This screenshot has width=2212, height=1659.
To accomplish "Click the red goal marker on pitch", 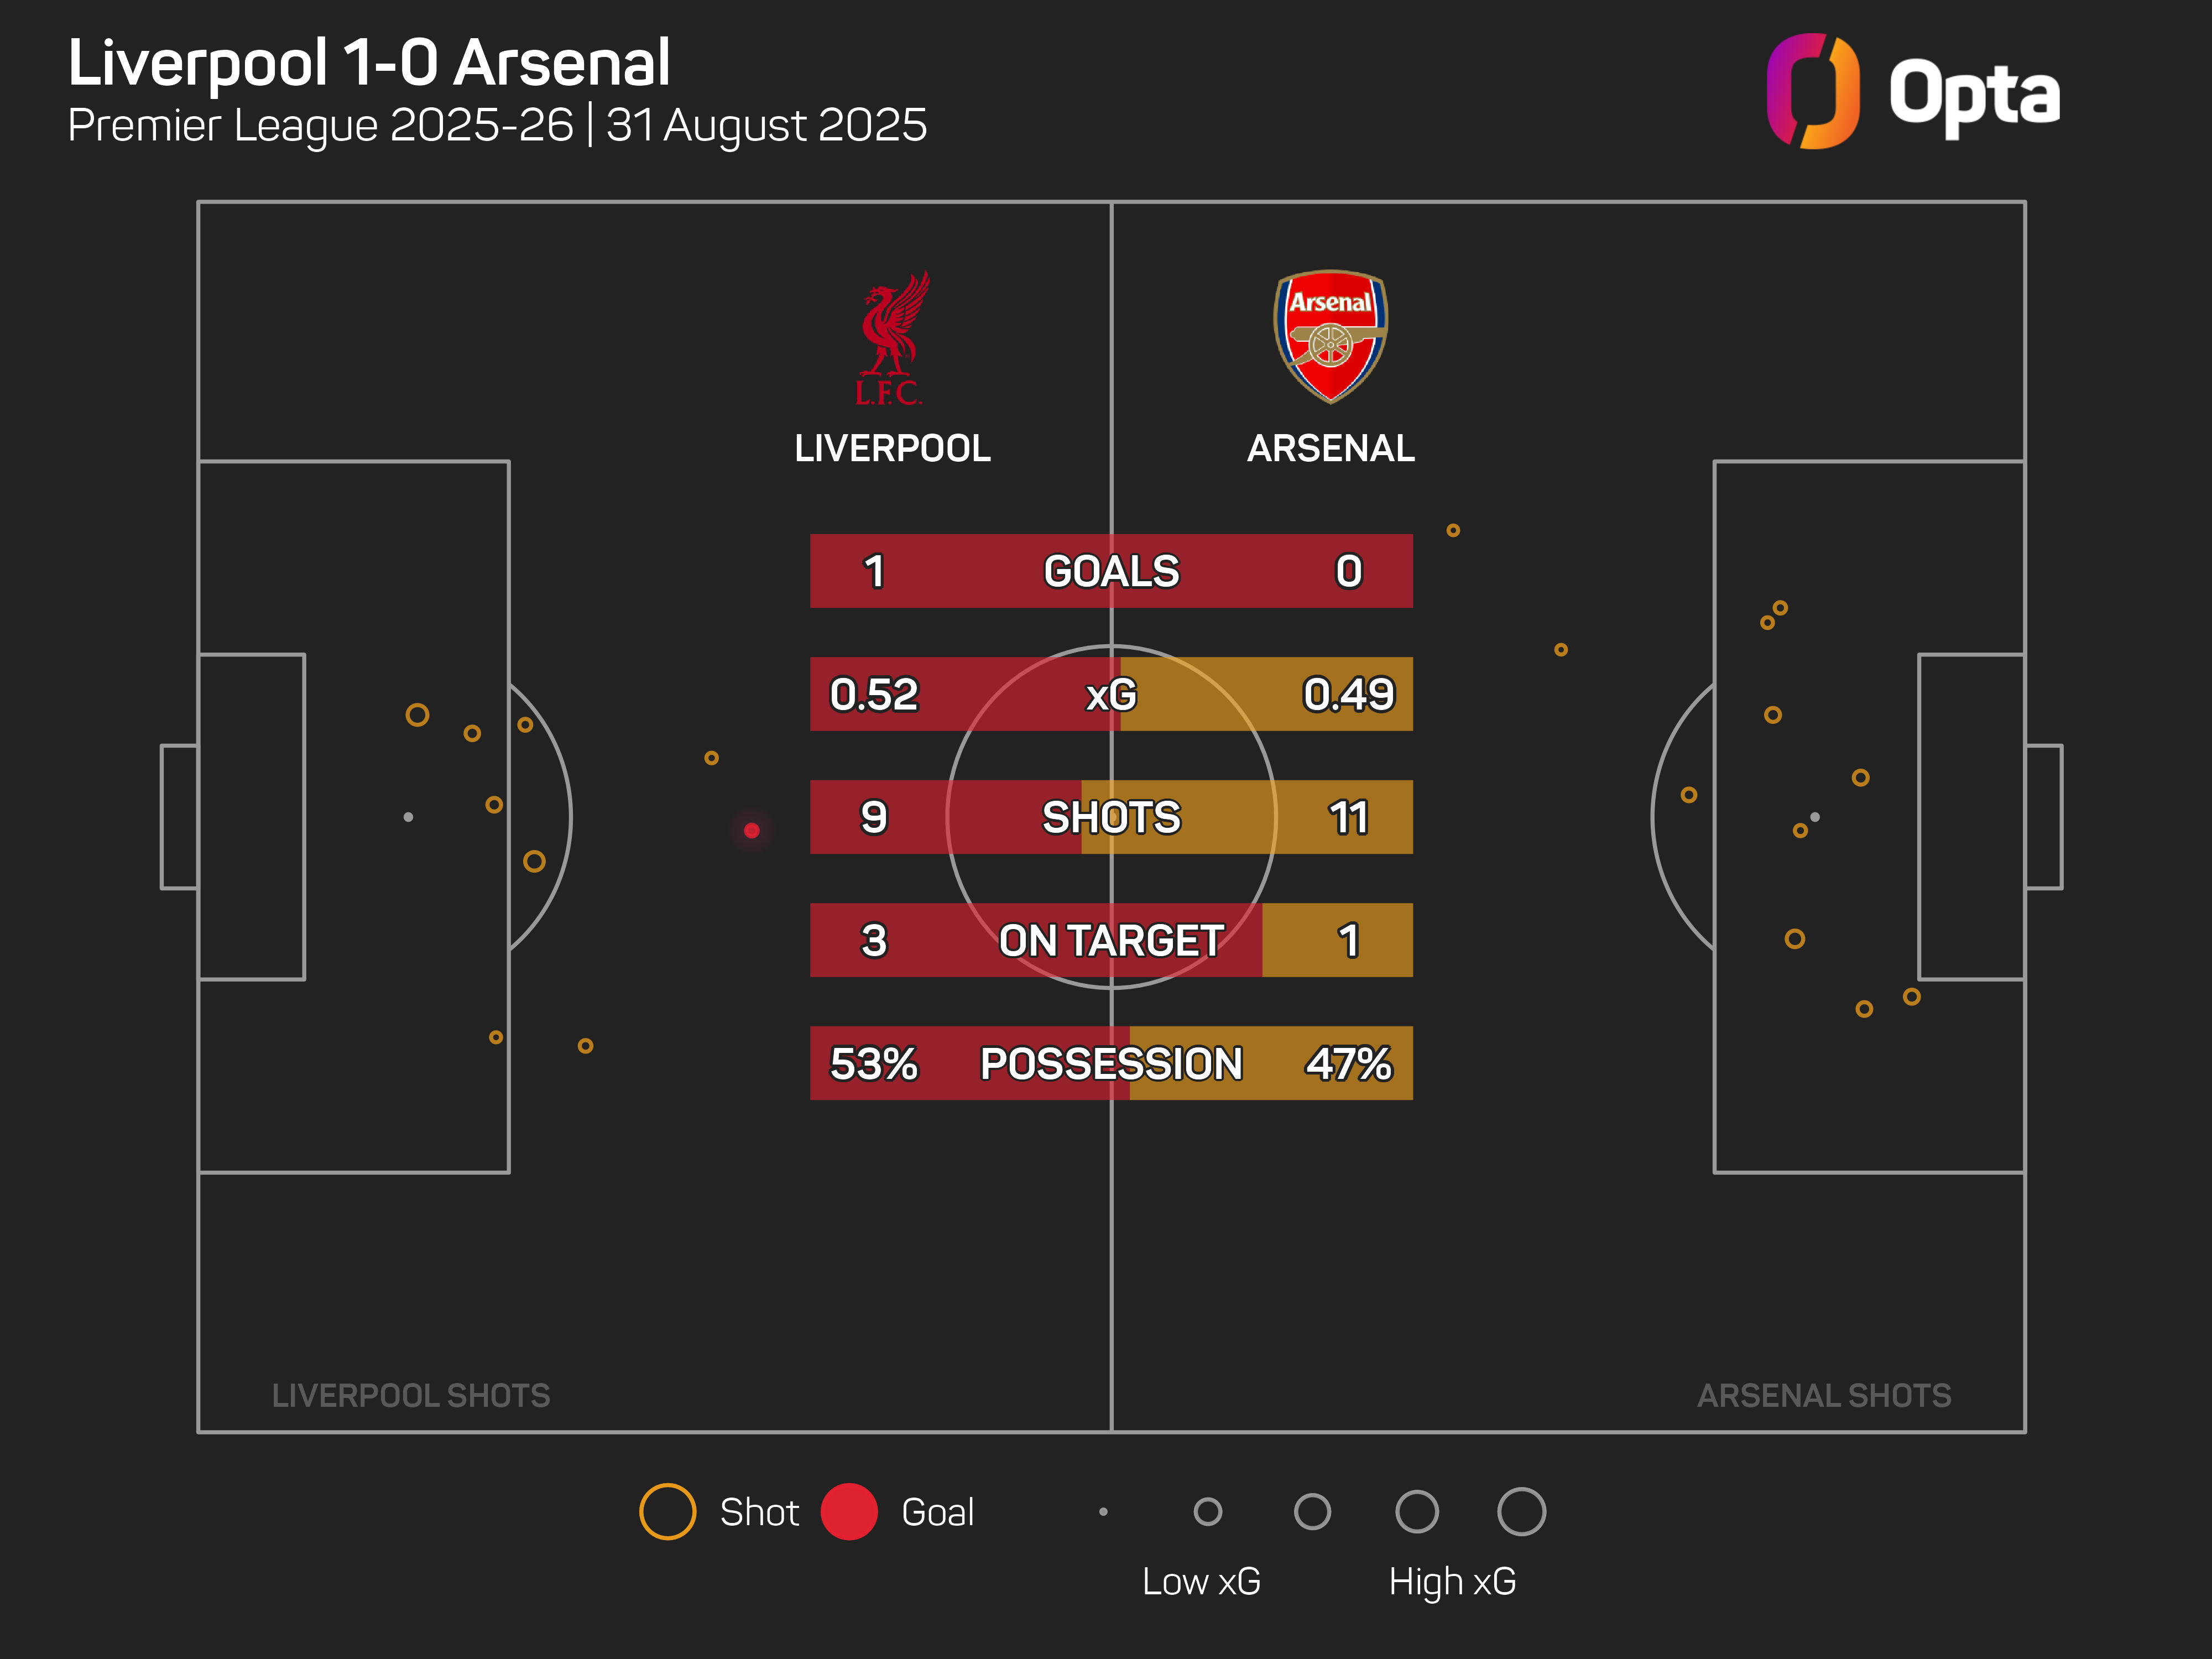I will tap(752, 830).
